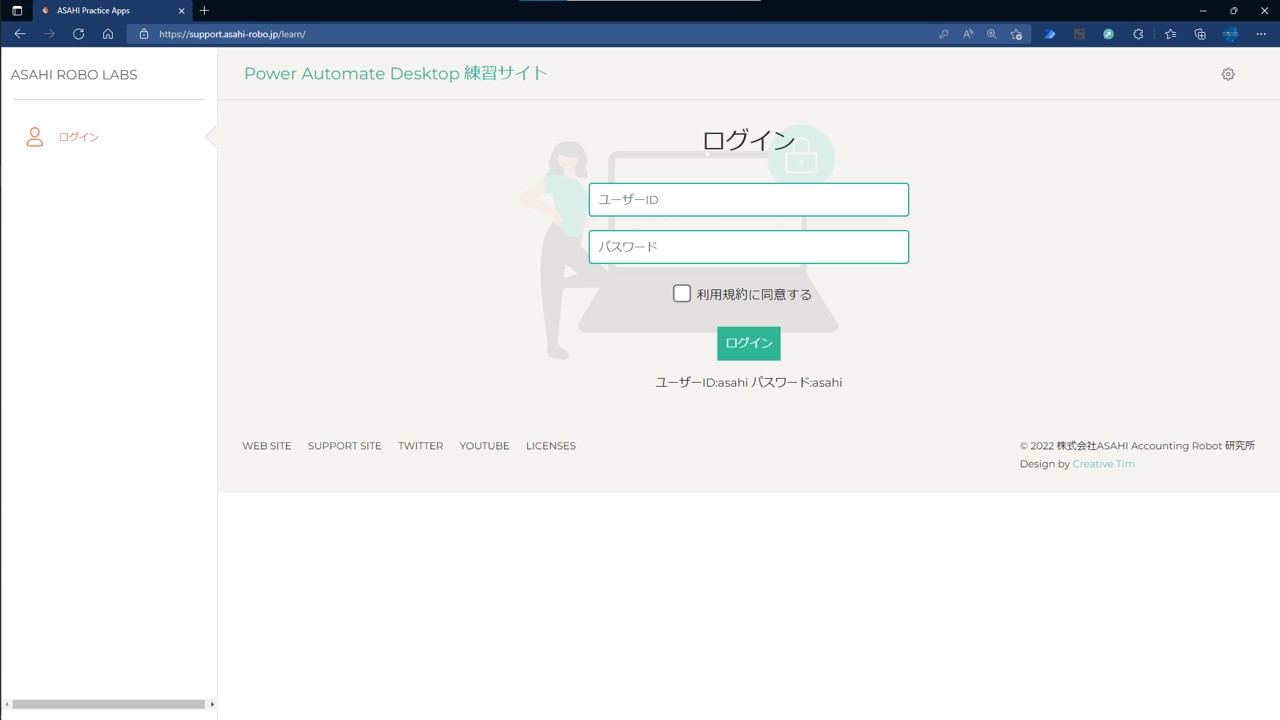Open a new browser tab

pos(204,10)
